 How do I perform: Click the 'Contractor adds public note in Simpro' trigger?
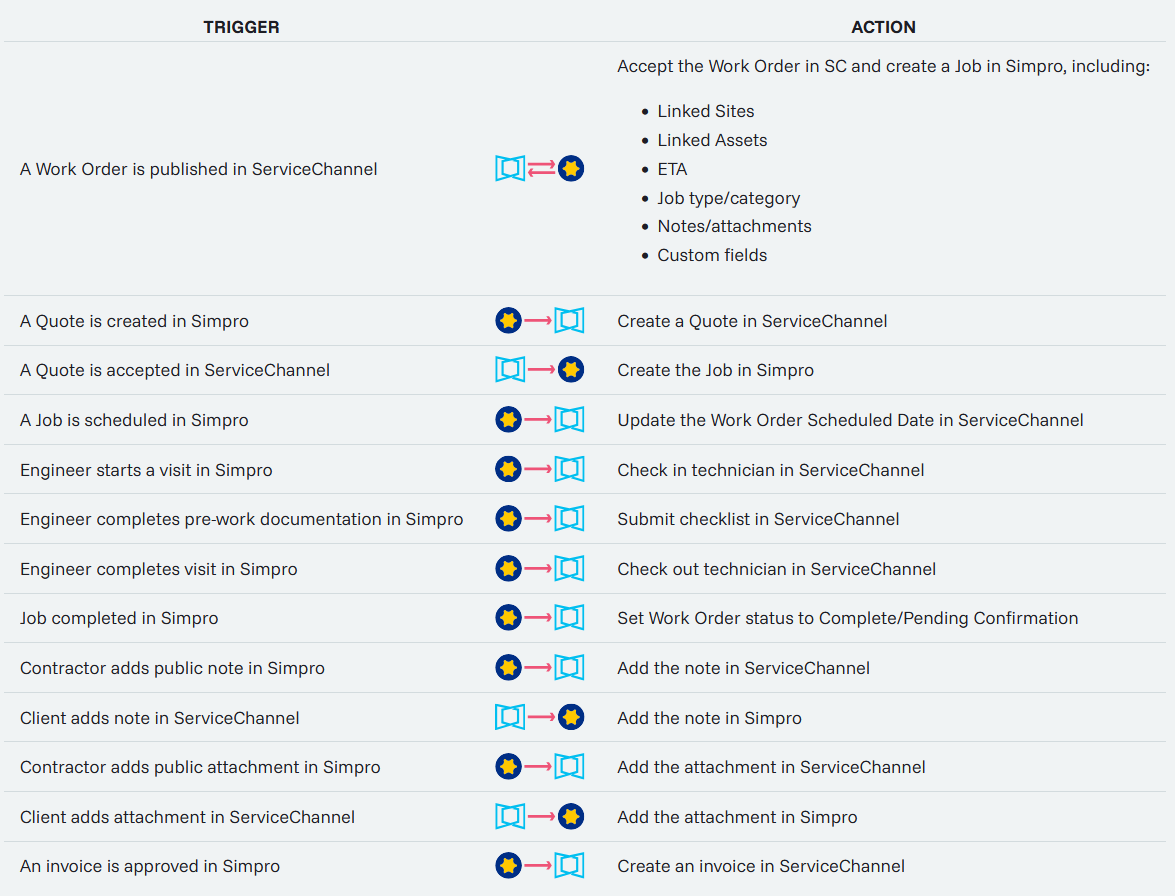coord(172,668)
